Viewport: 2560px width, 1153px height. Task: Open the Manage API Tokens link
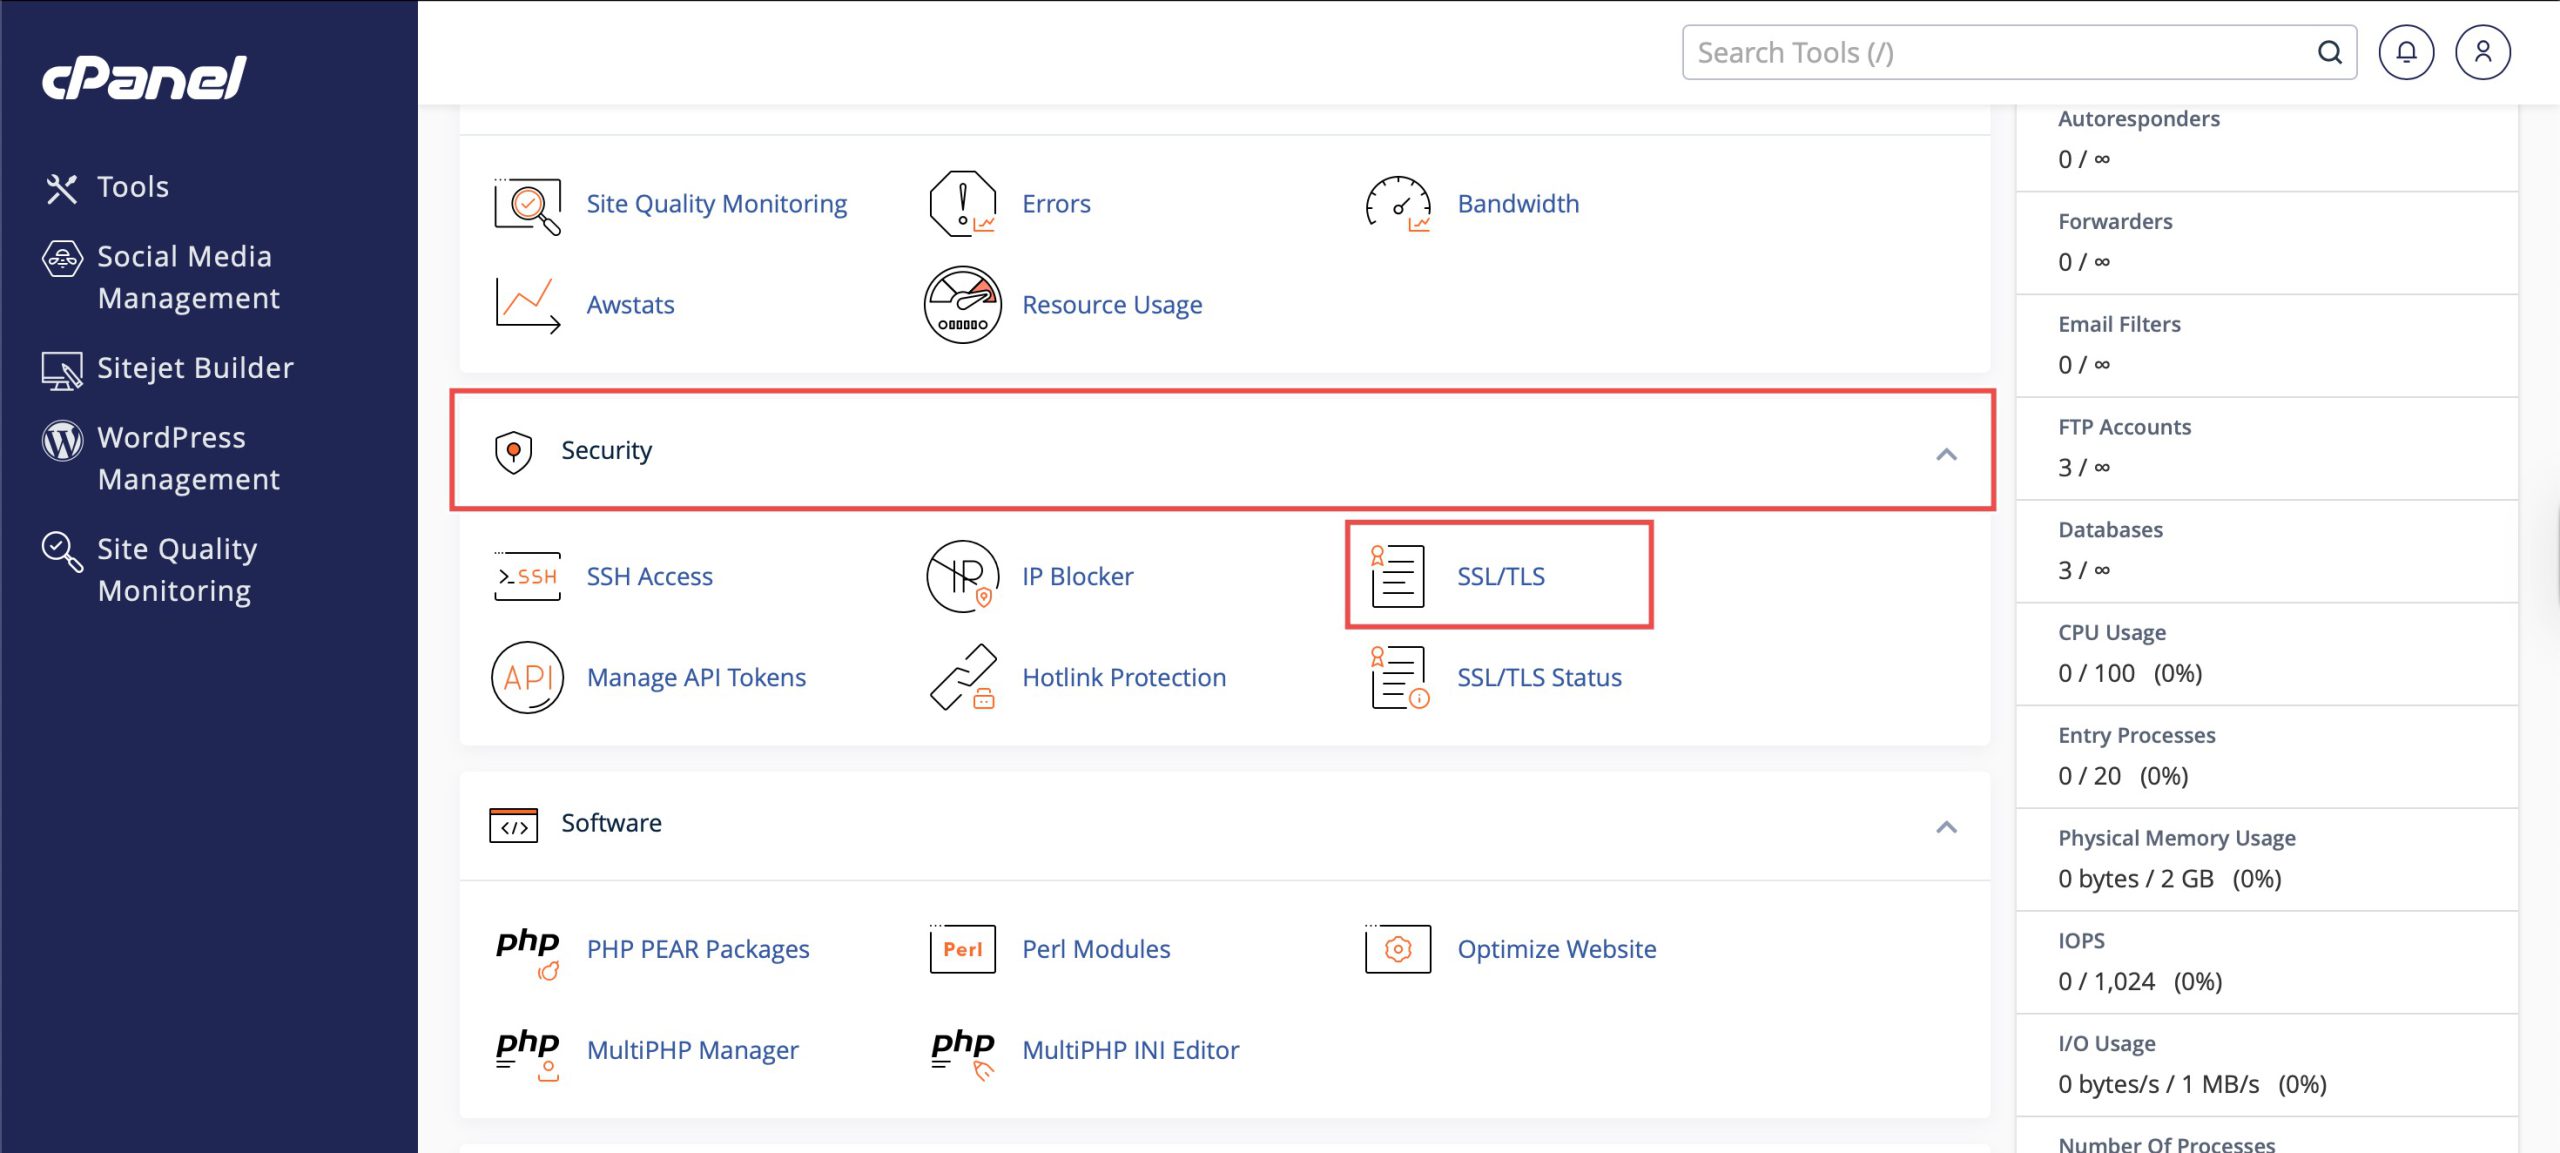point(696,678)
